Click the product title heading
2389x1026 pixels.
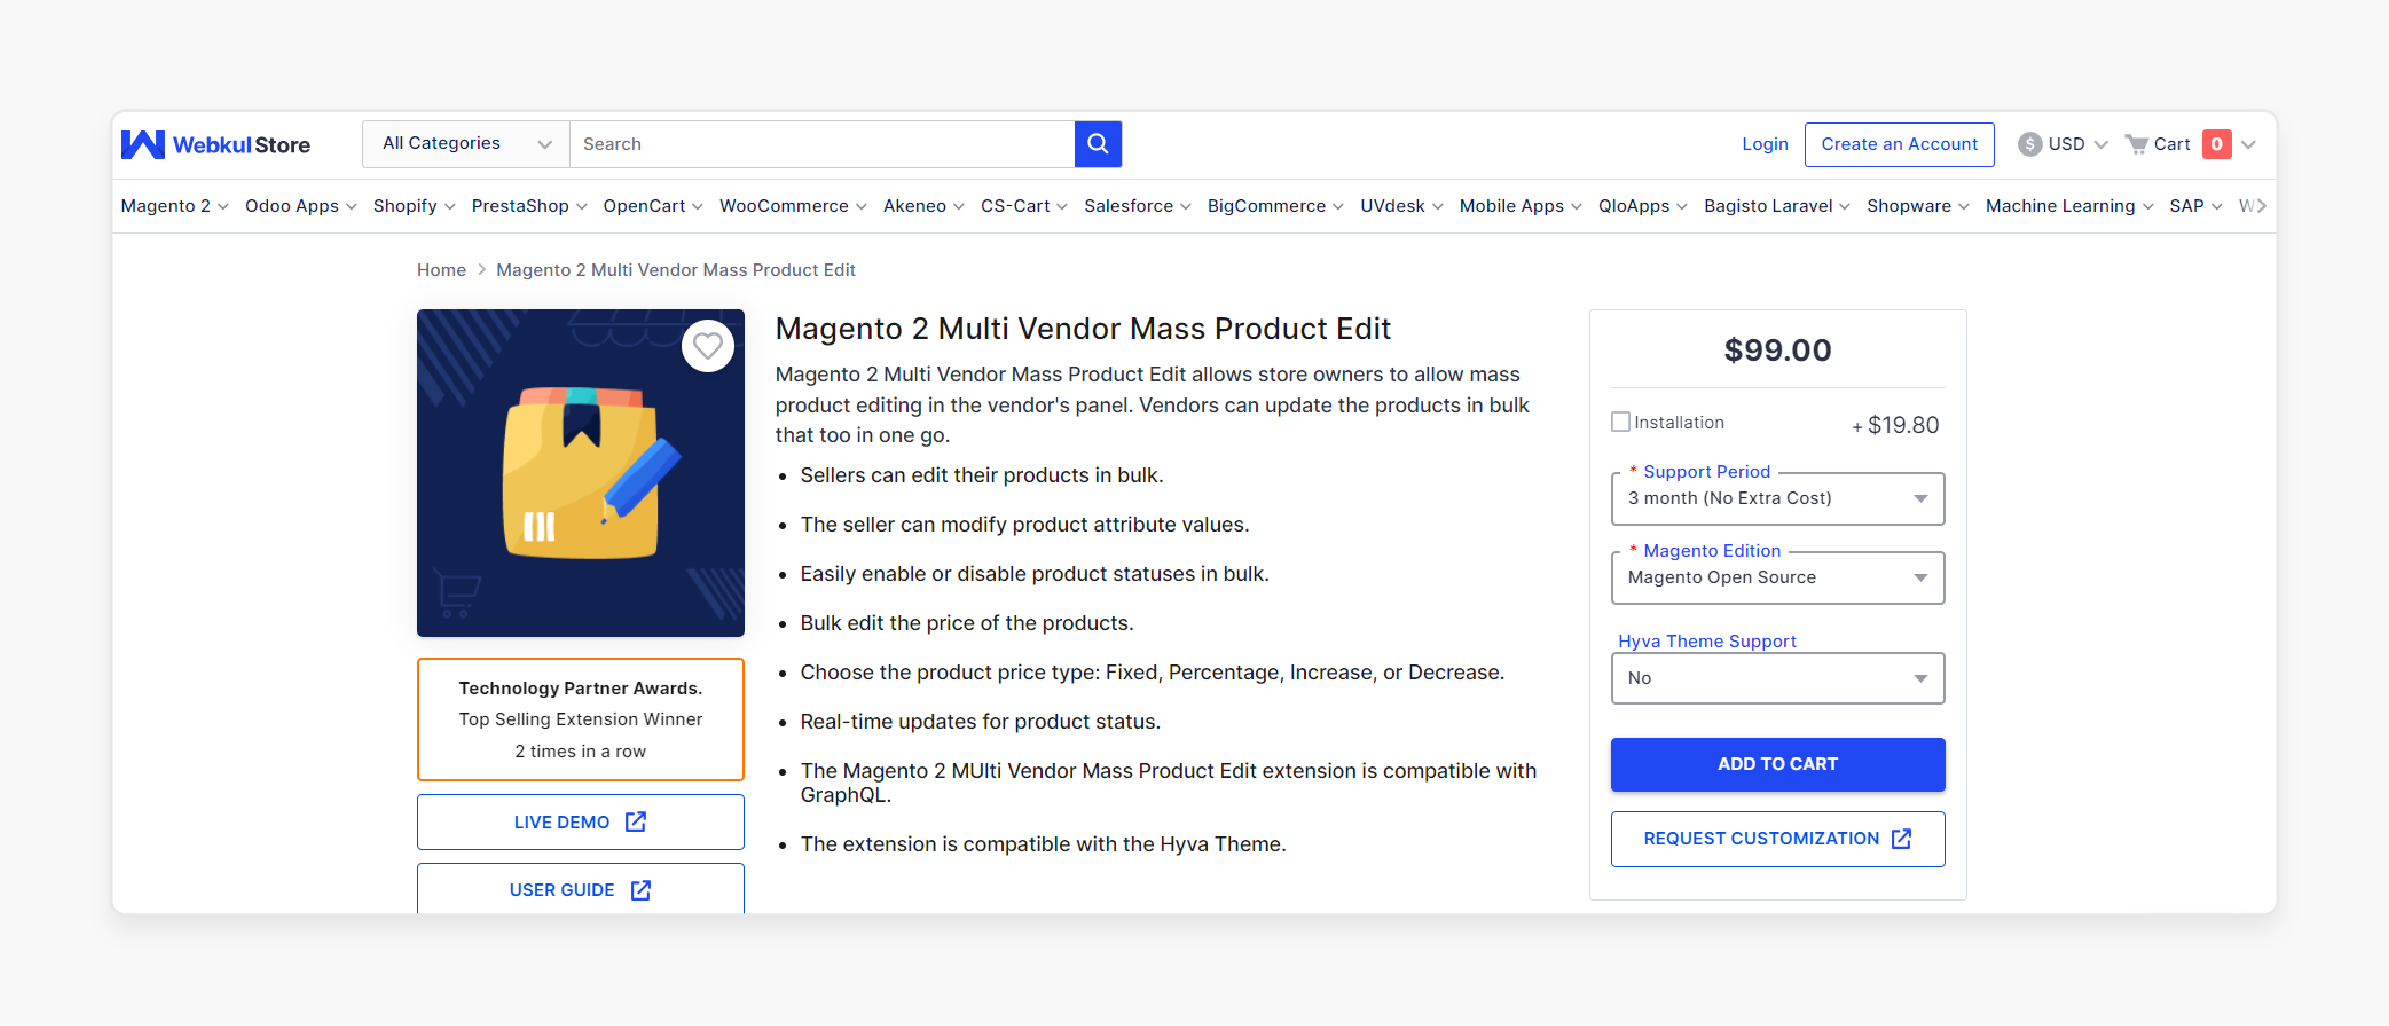[1083, 329]
